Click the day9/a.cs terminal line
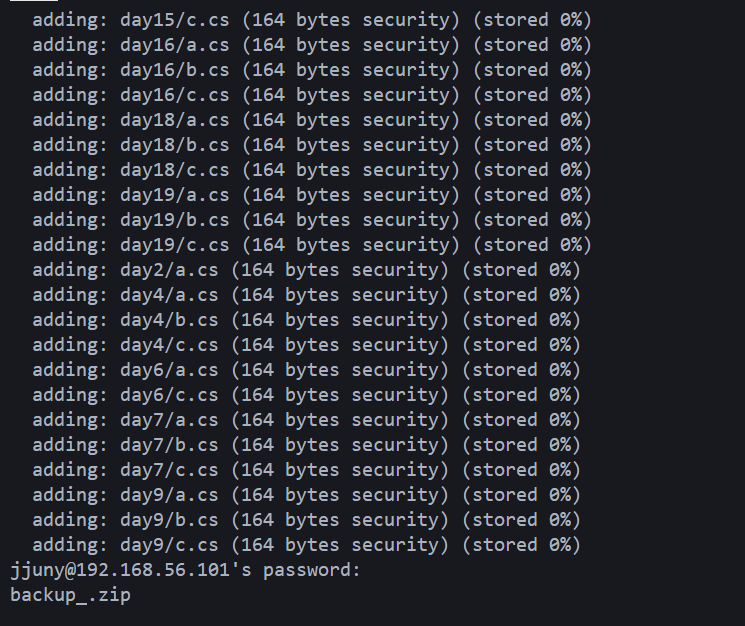This screenshot has height=626, width=745. tap(306, 495)
